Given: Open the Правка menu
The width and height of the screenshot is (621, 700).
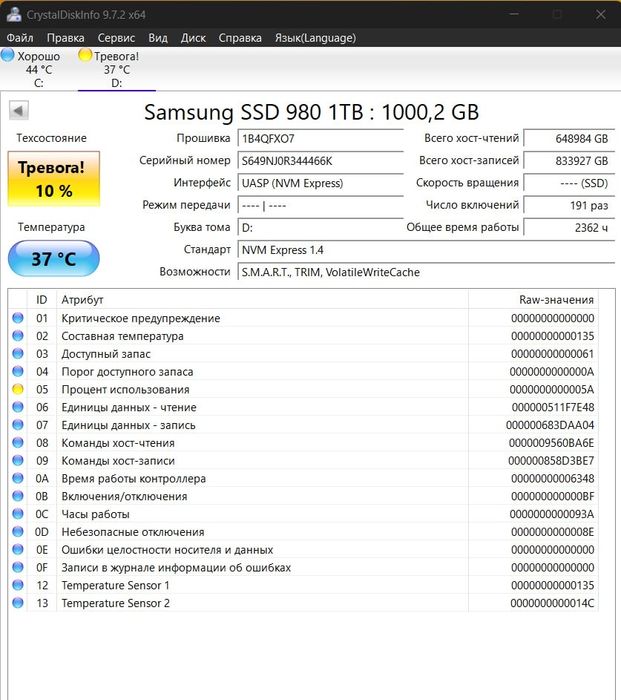Looking at the screenshot, I should pyautogui.click(x=65, y=38).
